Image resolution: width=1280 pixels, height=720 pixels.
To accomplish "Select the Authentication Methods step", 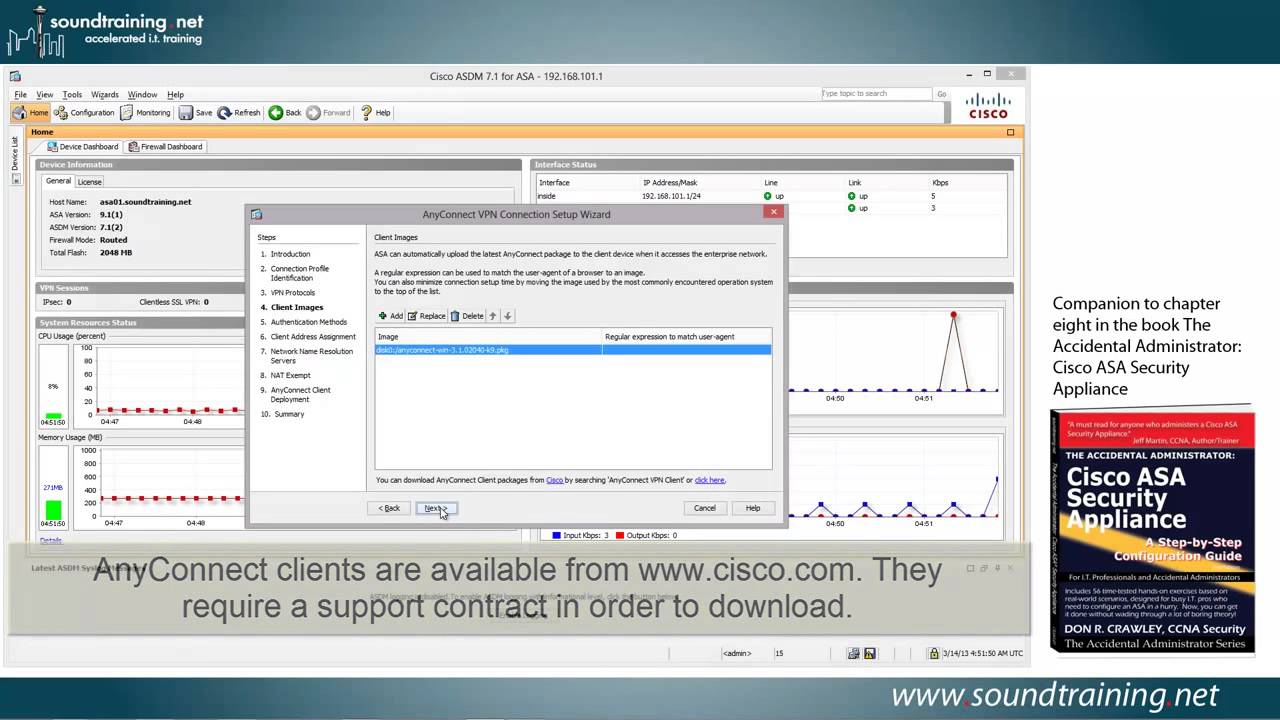I will (x=309, y=322).
